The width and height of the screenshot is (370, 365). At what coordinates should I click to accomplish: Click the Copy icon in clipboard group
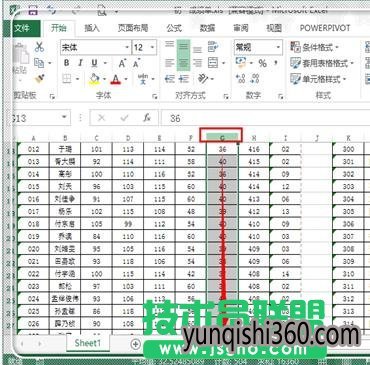(39, 63)
